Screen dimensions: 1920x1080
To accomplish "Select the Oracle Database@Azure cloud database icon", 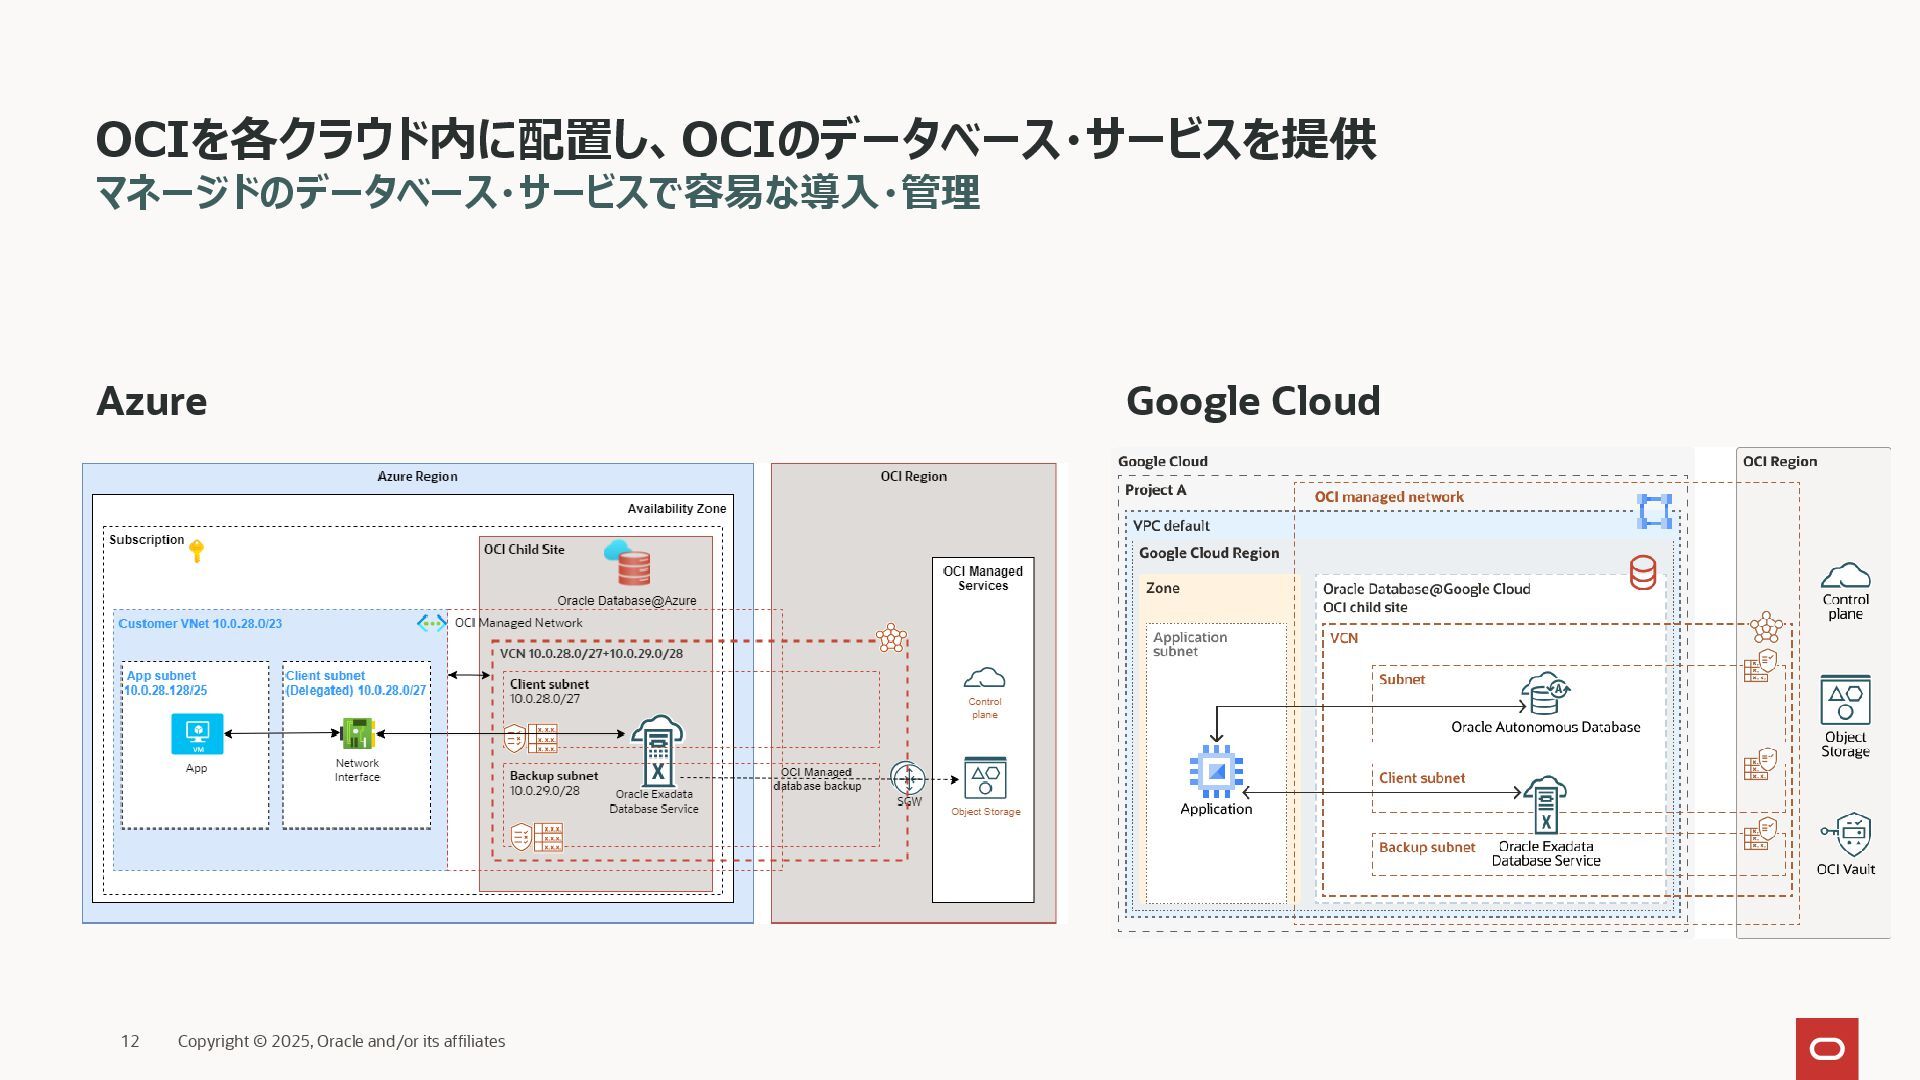I will point(628,563).
